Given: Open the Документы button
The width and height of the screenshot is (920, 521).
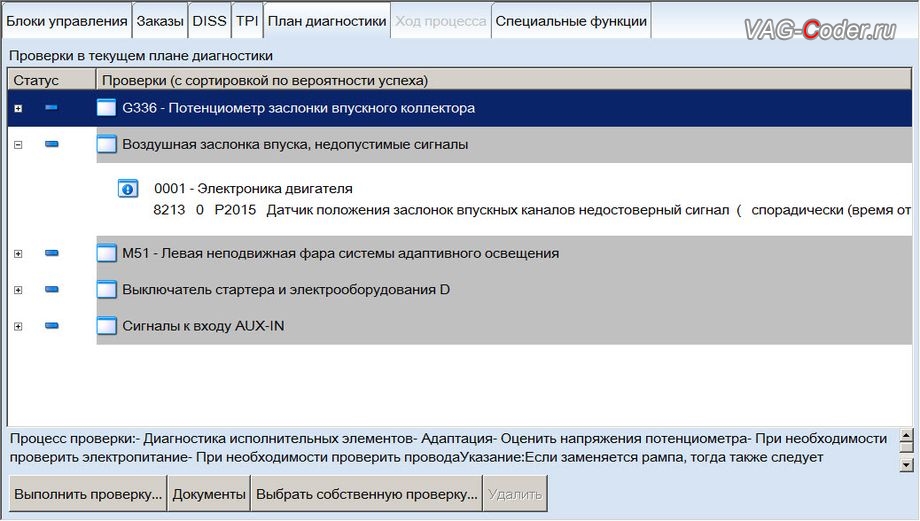Looking at the screenshot, I should 209,495.
